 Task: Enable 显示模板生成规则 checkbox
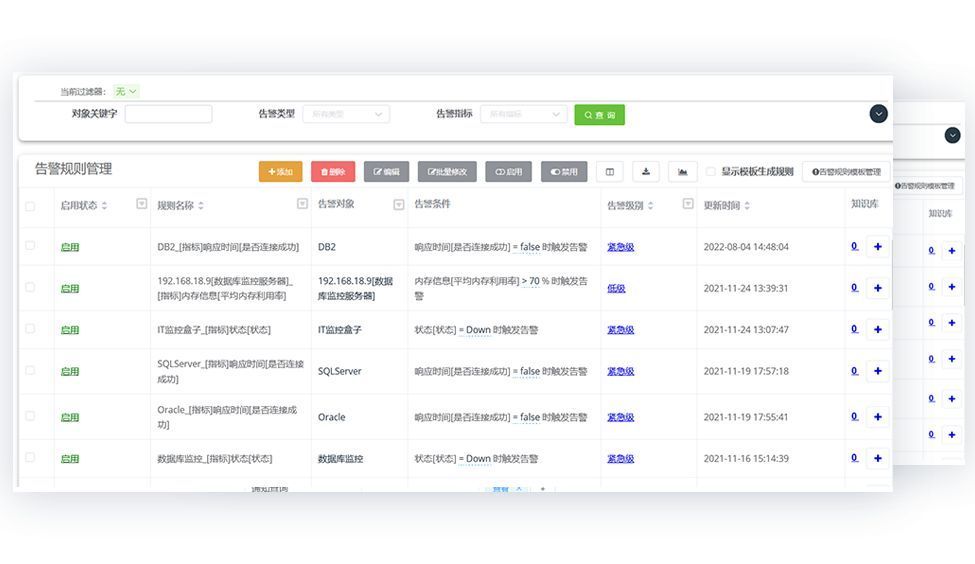[710, 172]
